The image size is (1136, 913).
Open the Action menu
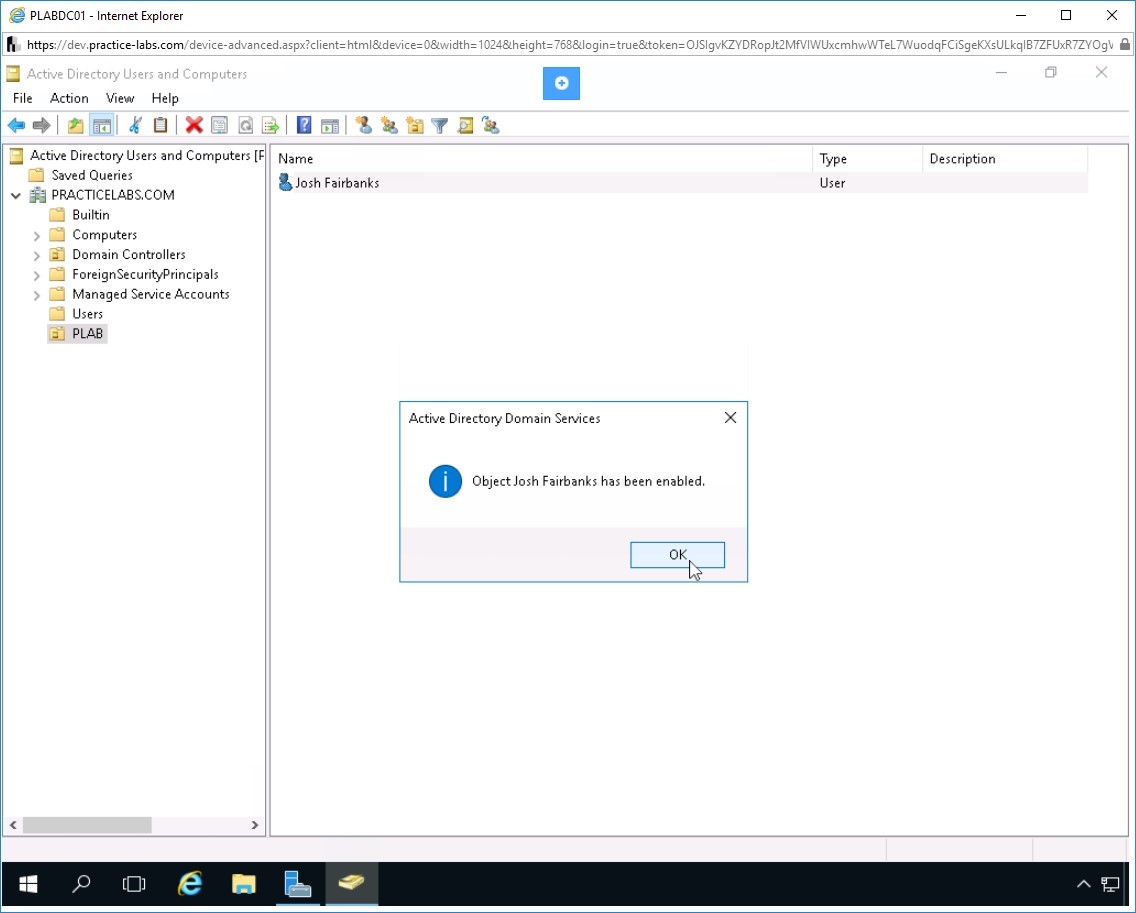pyautogui.click(x=69, y=98)
